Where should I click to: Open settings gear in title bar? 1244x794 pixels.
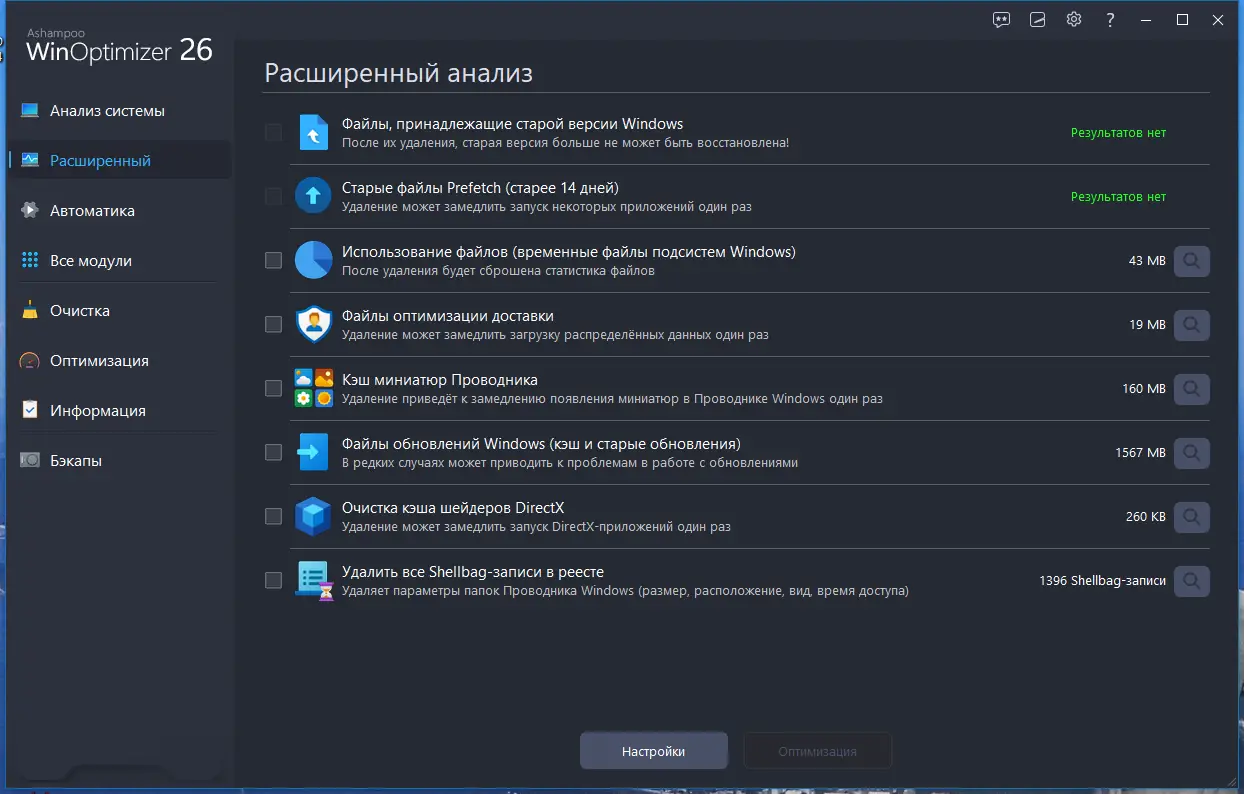coord(1074,19)
